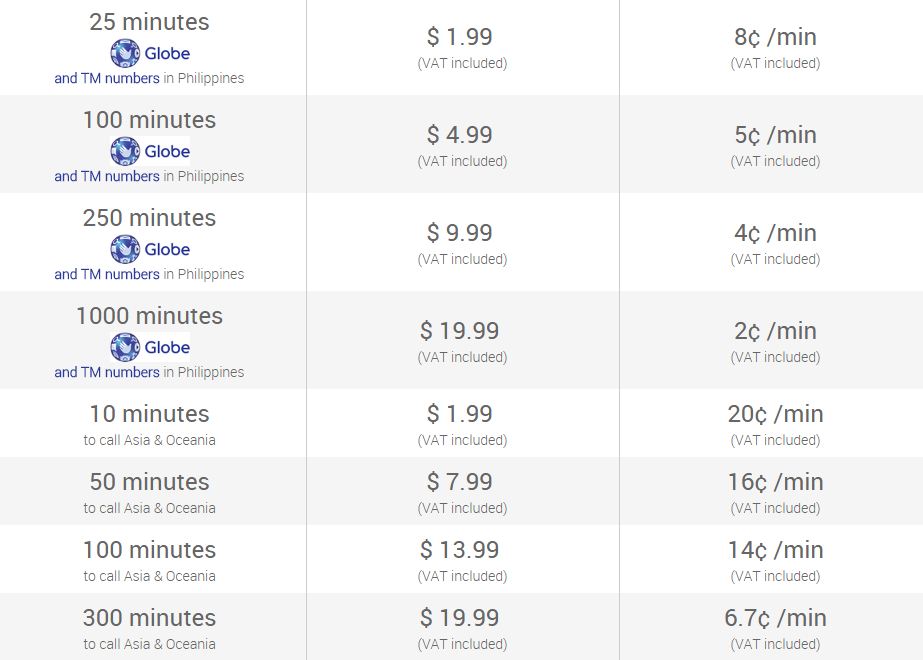Click the Globe logo in 250 minutes row
The image size is (923, 660).
pyautogui.click(x=150, y=249)
